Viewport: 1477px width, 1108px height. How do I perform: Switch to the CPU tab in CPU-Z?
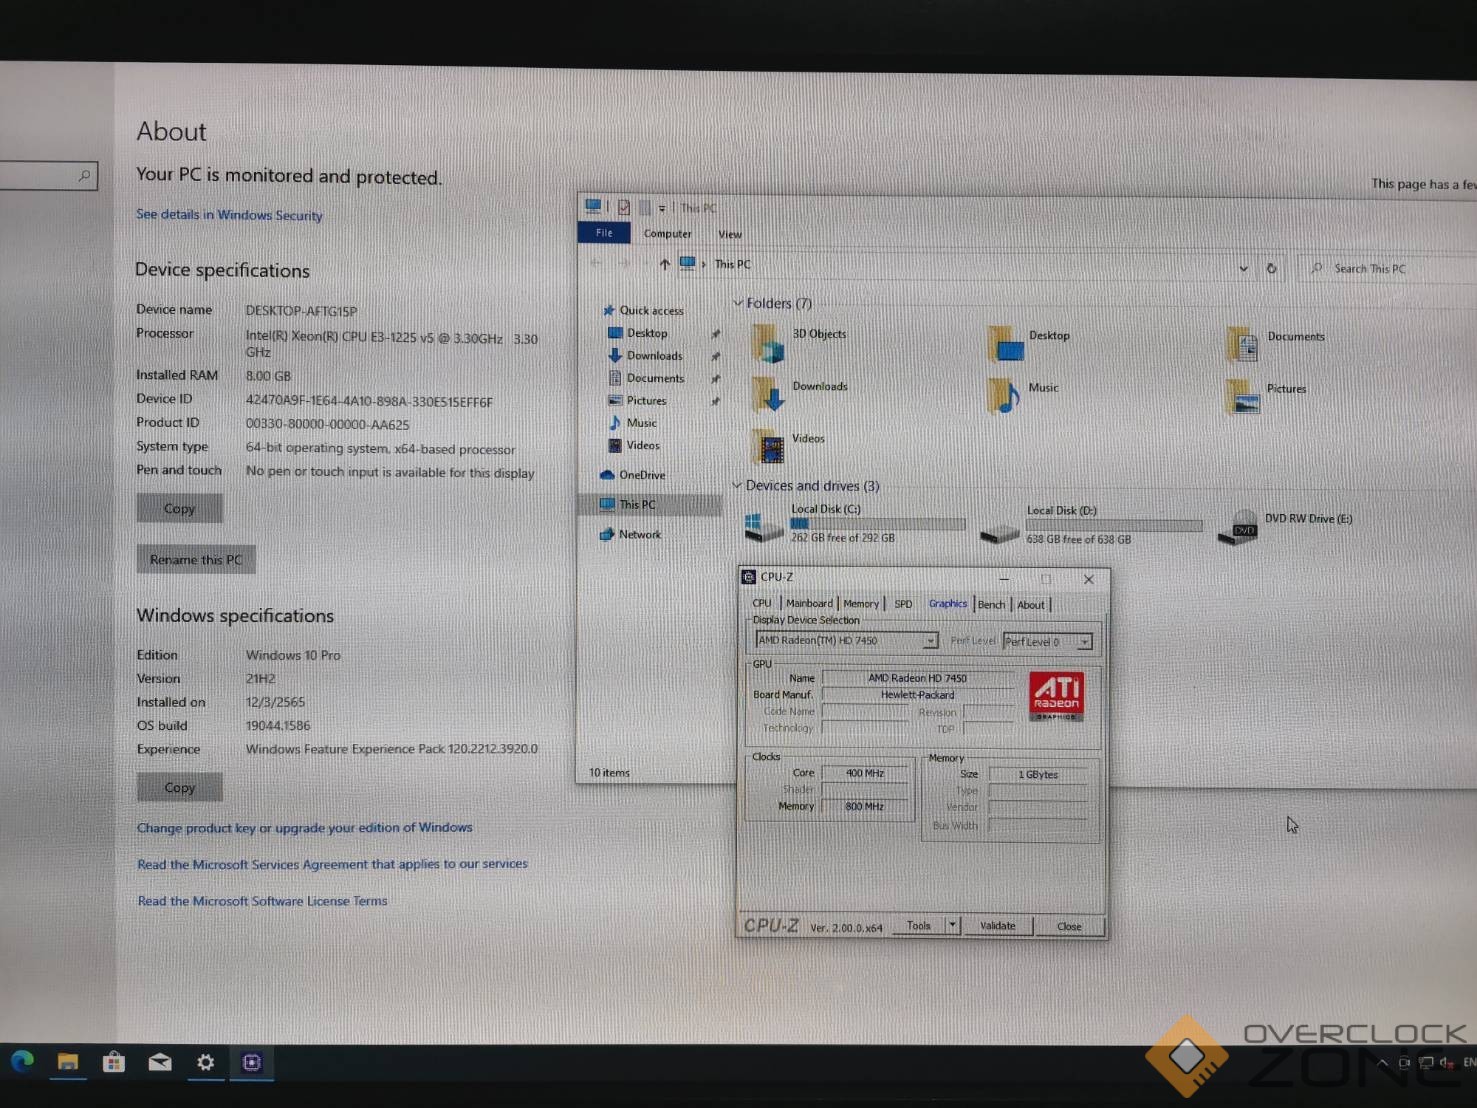761,603
